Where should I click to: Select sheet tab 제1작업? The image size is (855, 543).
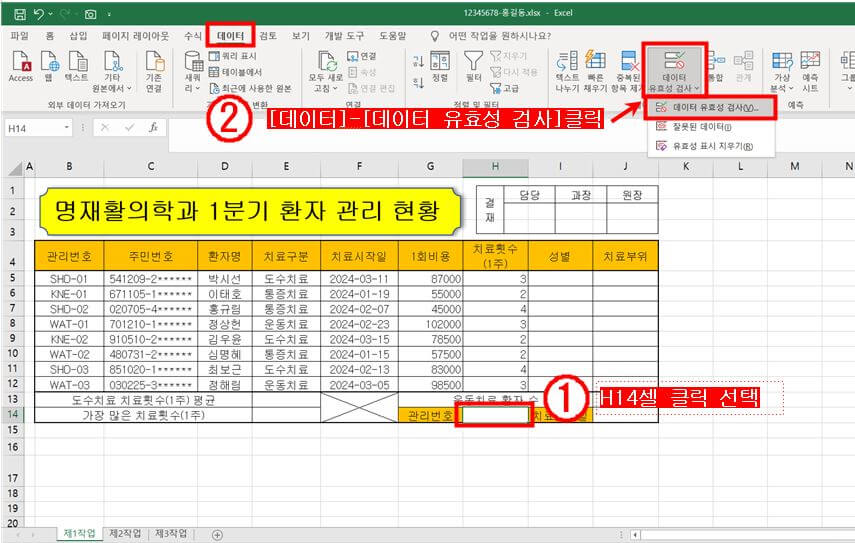pos(79,533)
